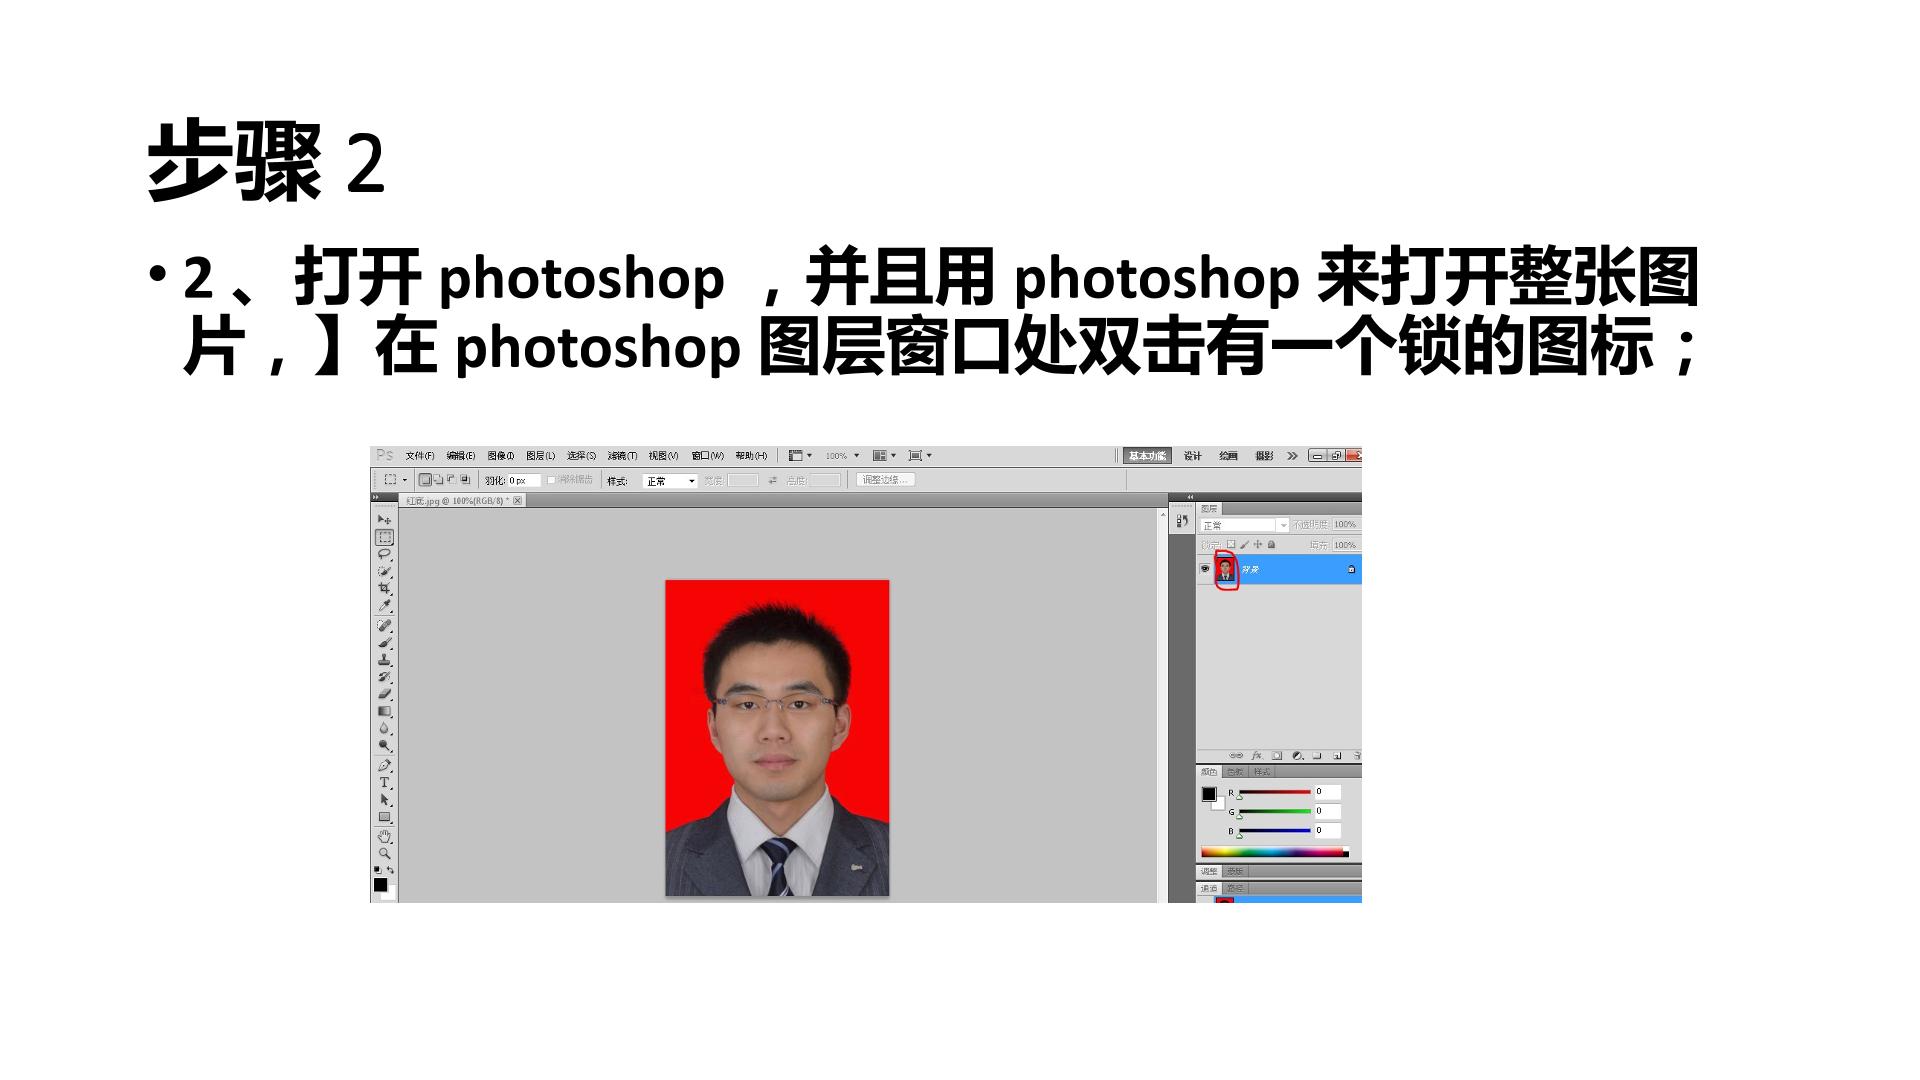
Task: Click the link layers icon
Action: tap(1236, 756)
